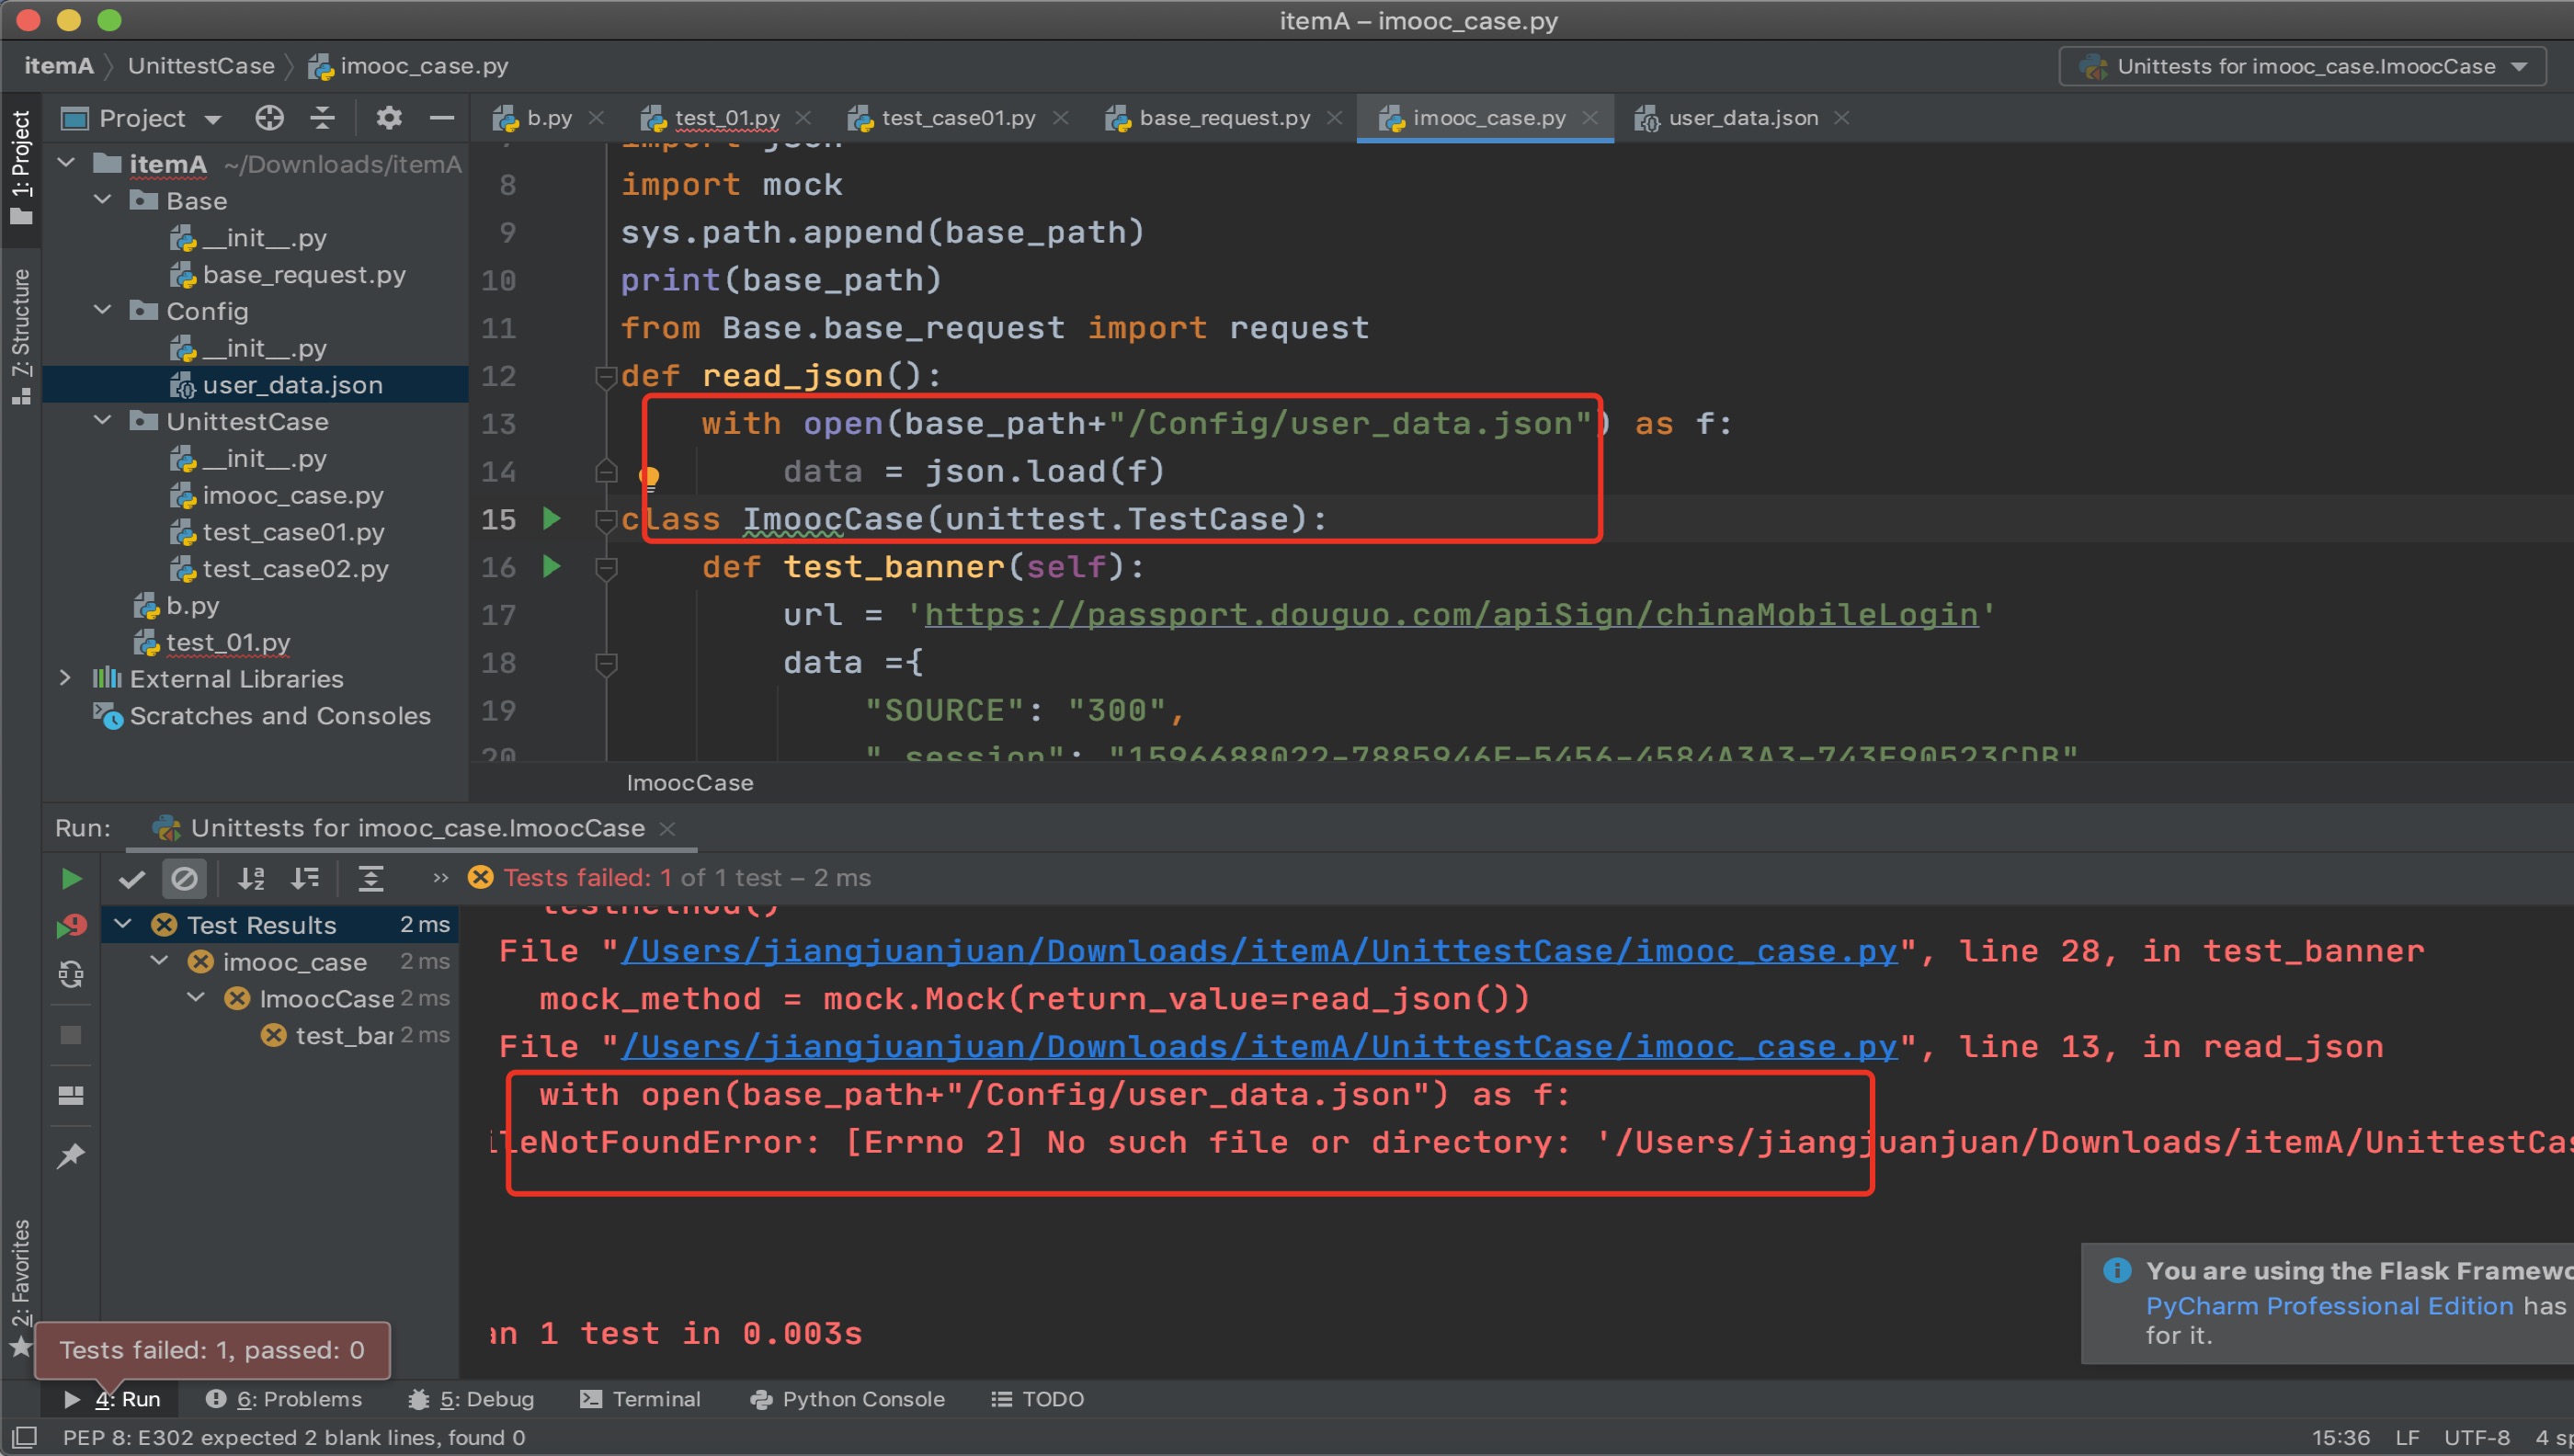
Task: Open run configuration dropdown Unittests for imooc_case
Action: click(x=2302, y=66)
